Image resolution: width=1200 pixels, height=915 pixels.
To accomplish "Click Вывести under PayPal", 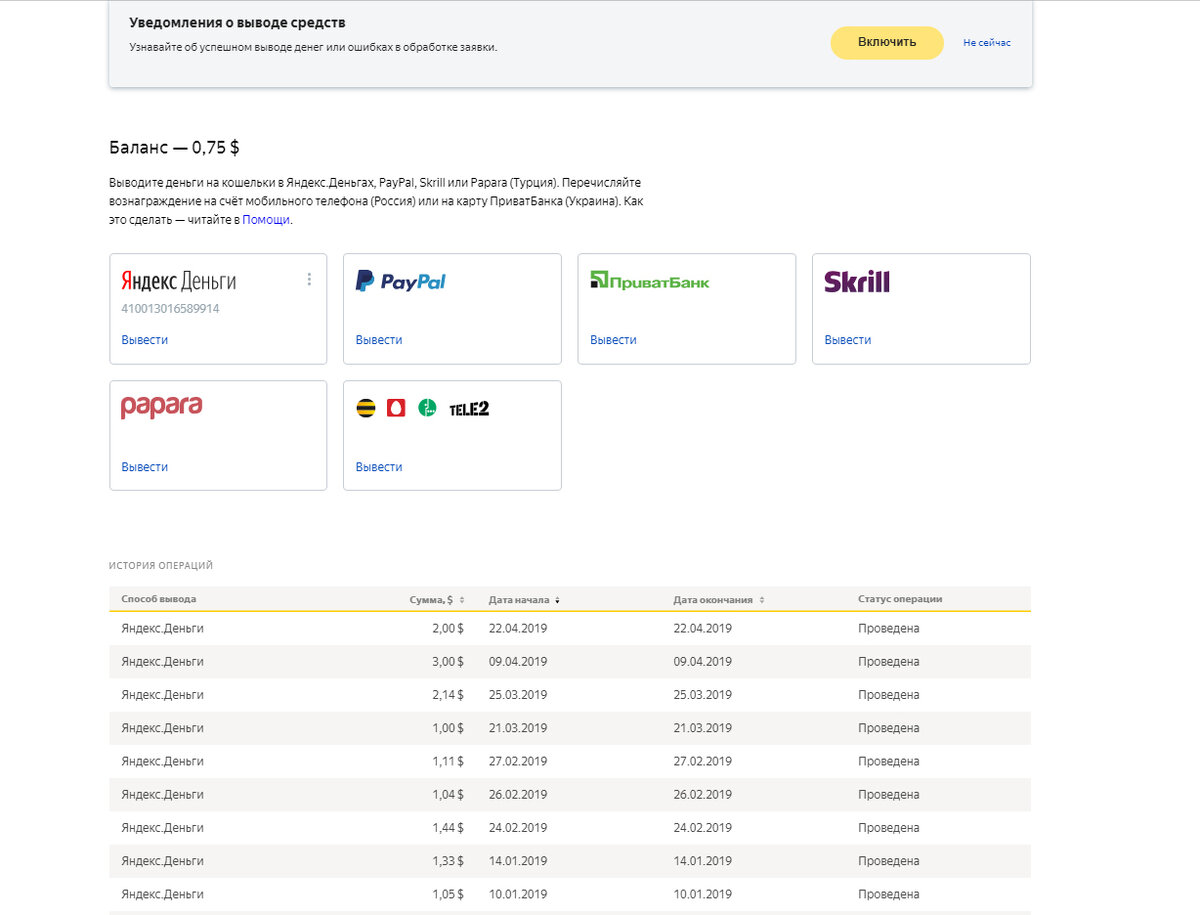I will (379, 340).
